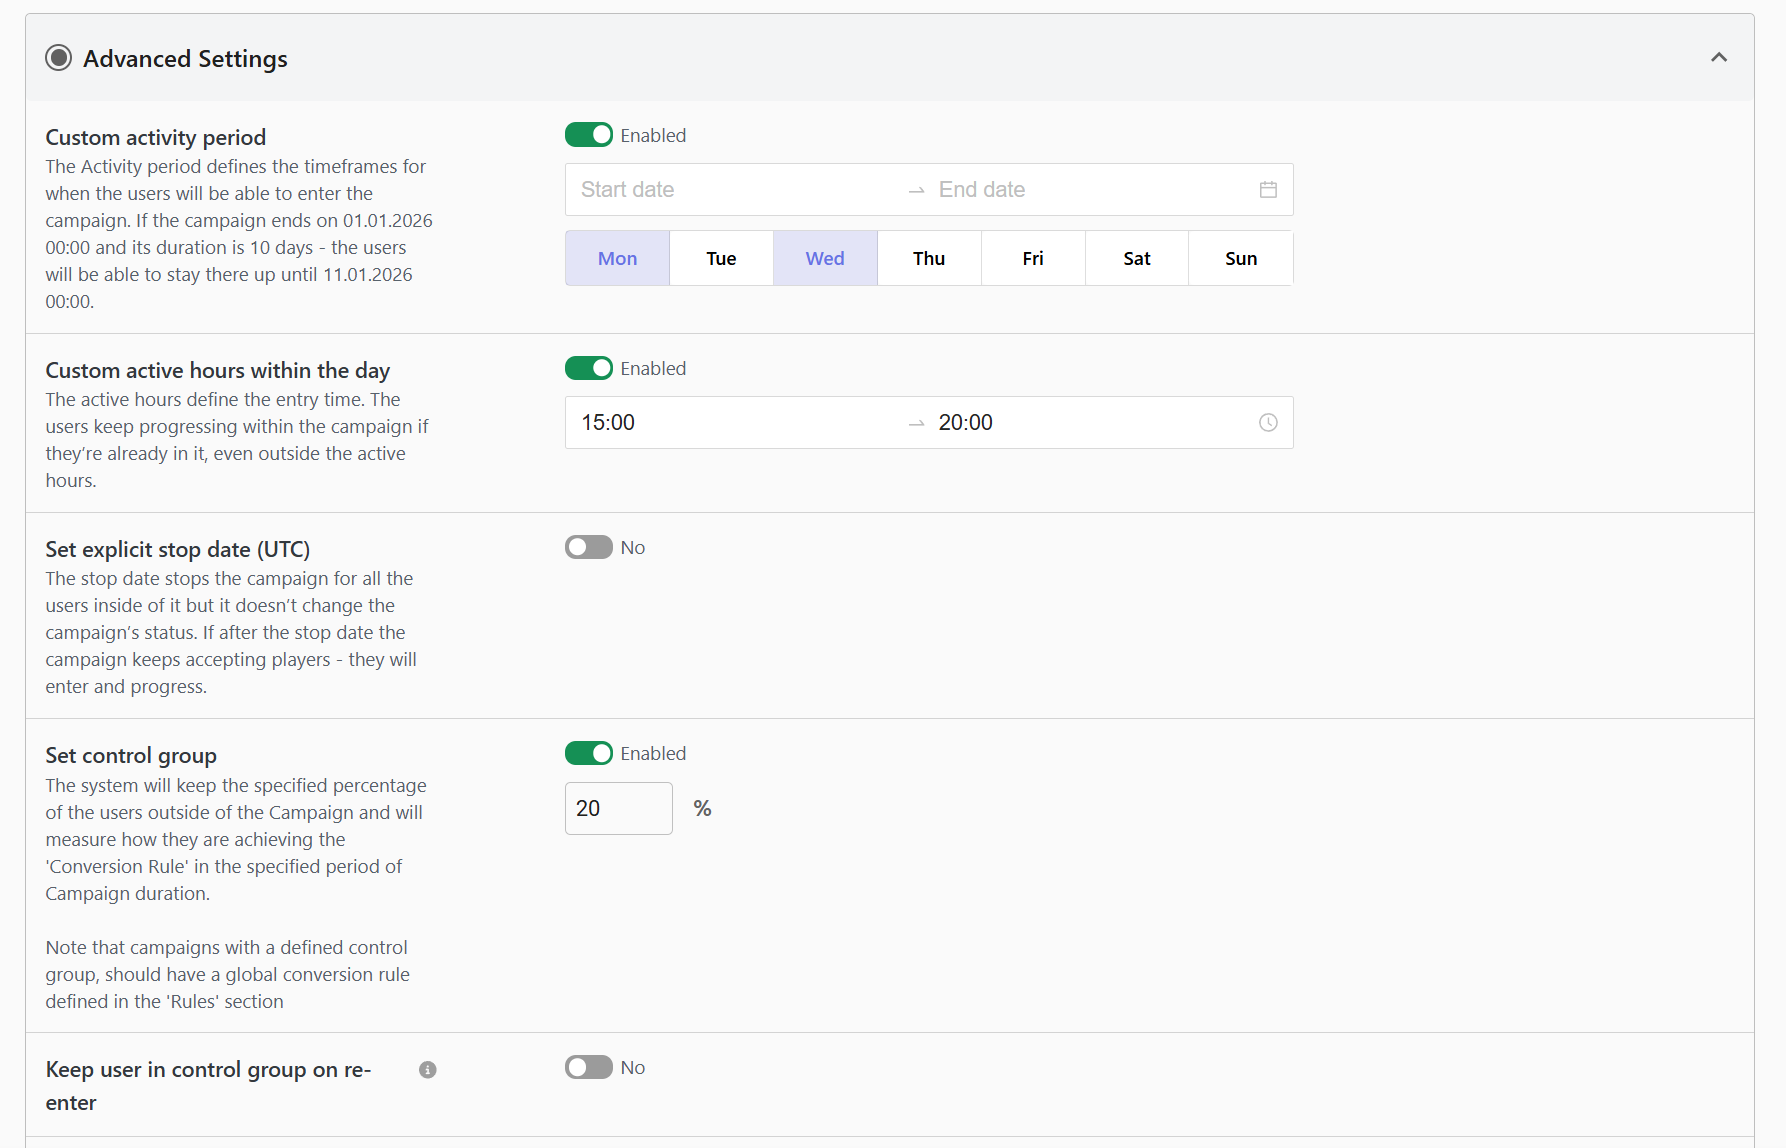The height and width of the screenshot is (1148, 1786).
Task: Click the control group percentage input
Action: [618, 808]
